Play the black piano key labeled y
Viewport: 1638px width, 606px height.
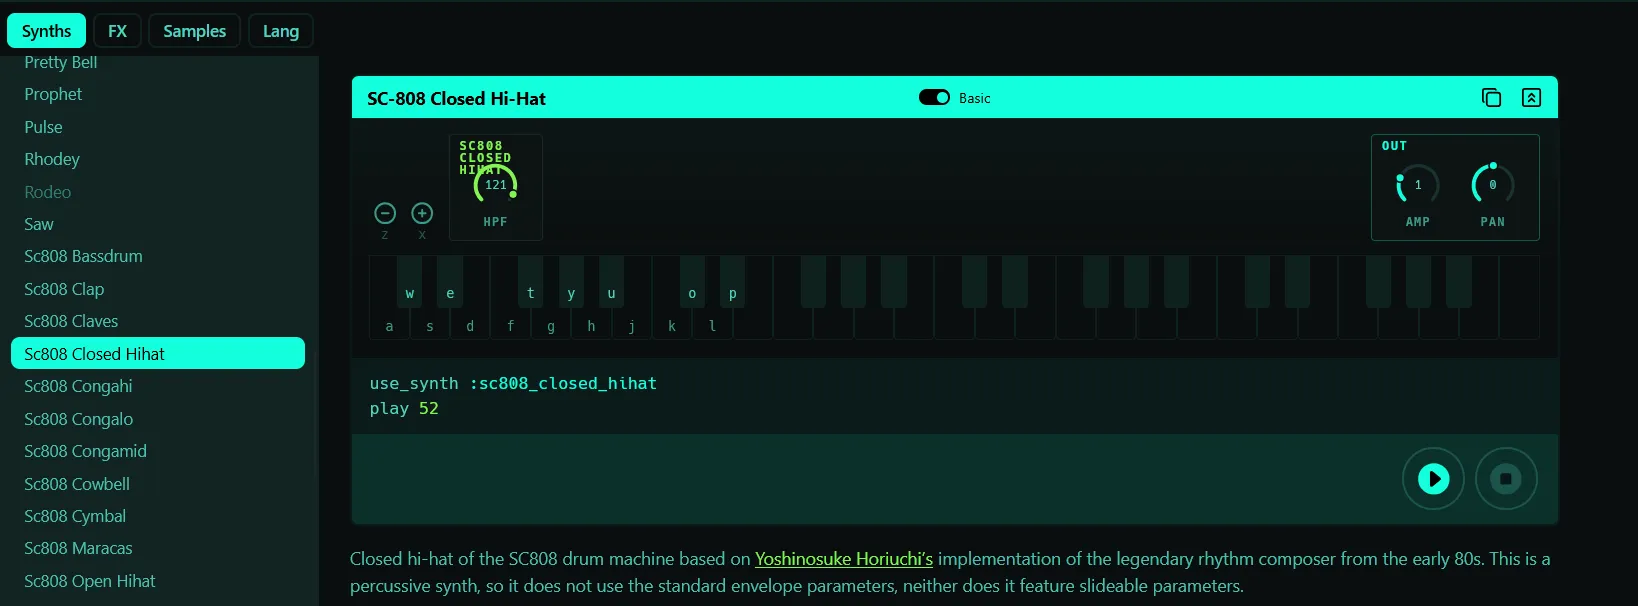[x=571, y=282]
